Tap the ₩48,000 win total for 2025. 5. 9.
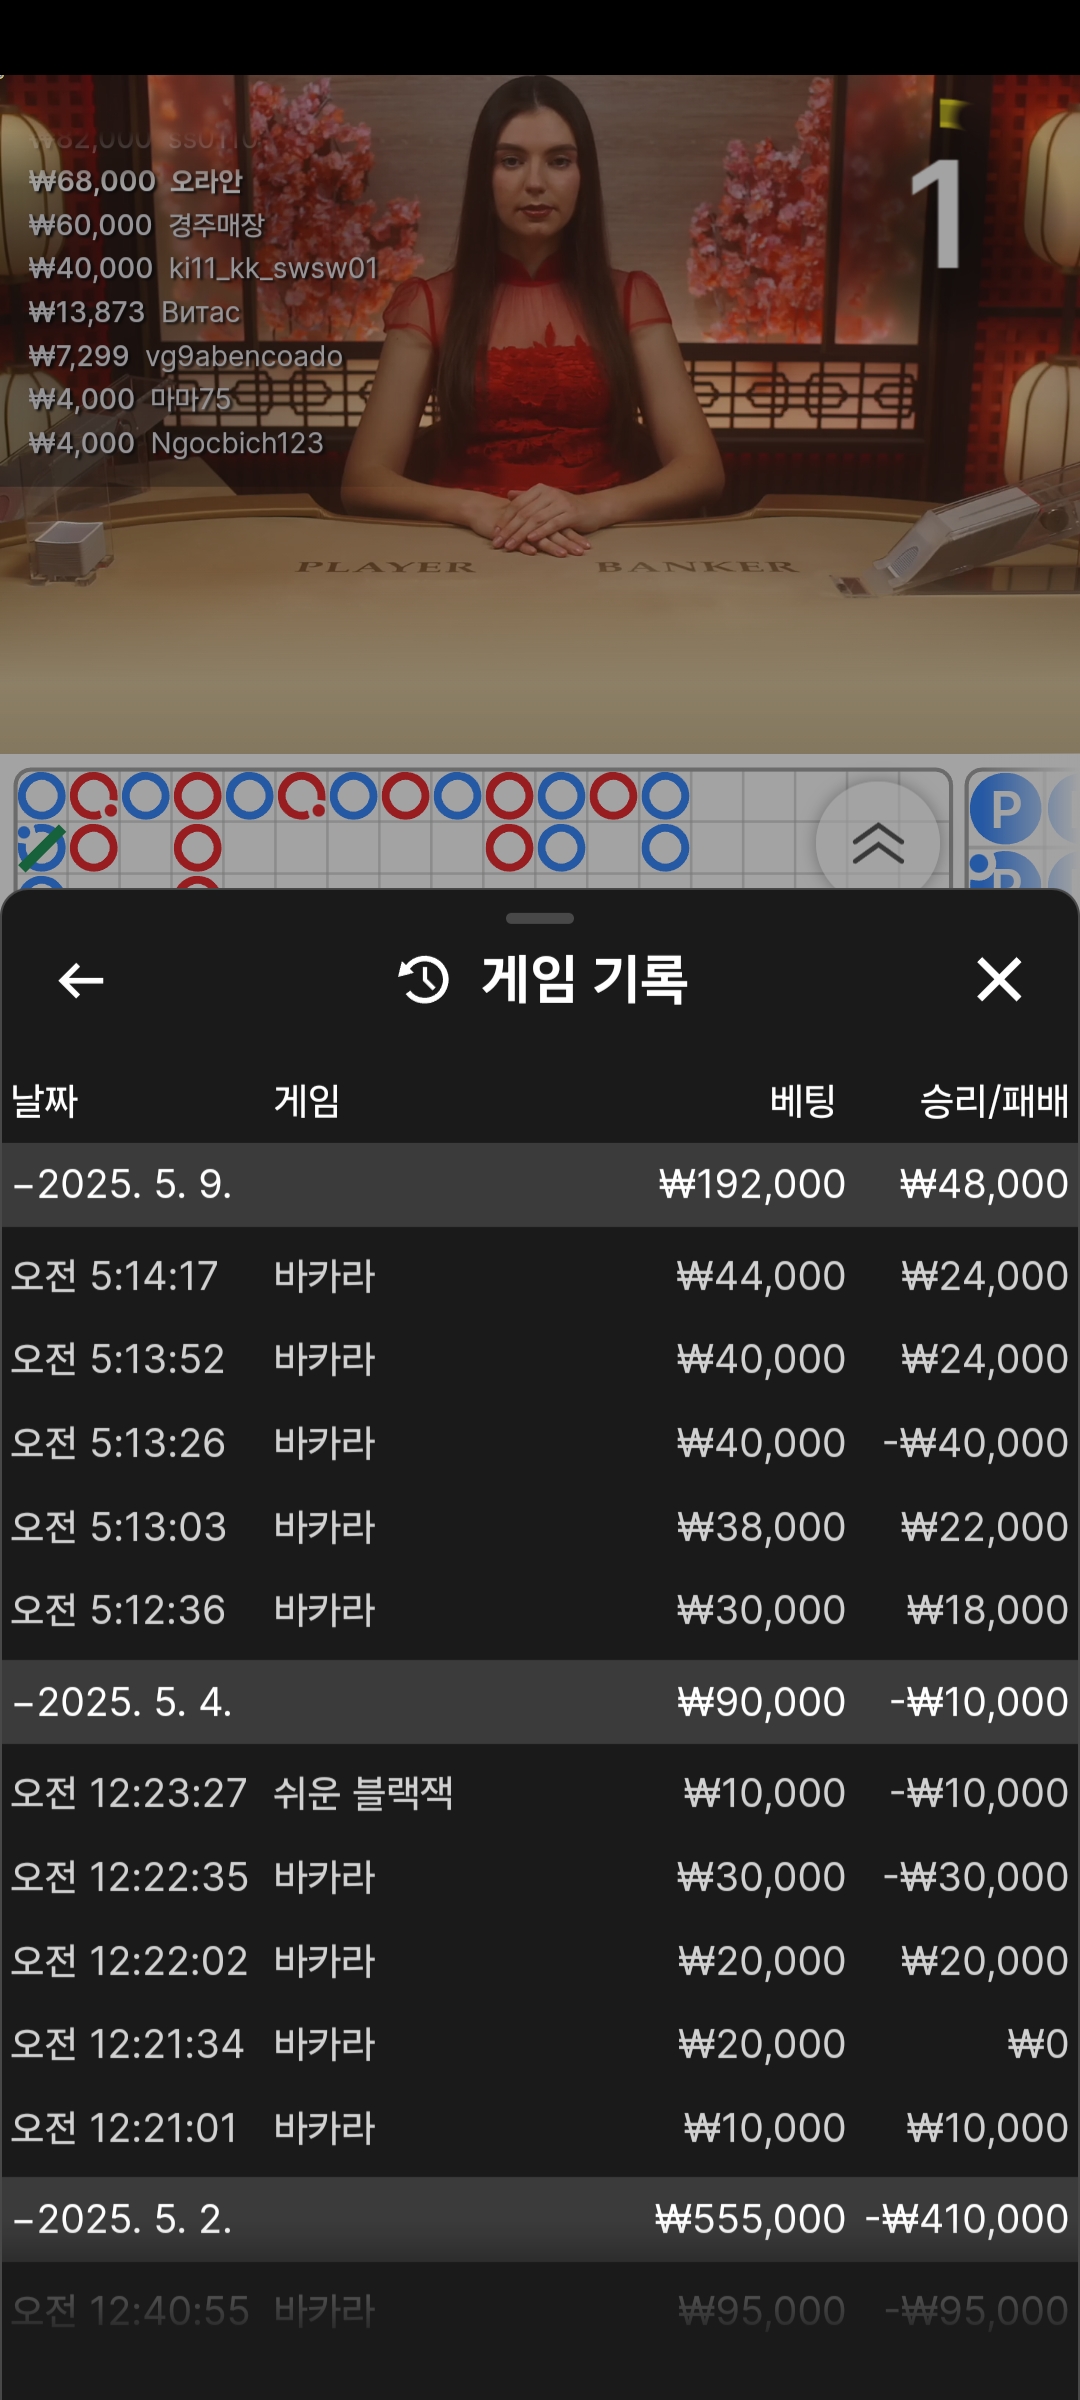 tap(984, 1185)
